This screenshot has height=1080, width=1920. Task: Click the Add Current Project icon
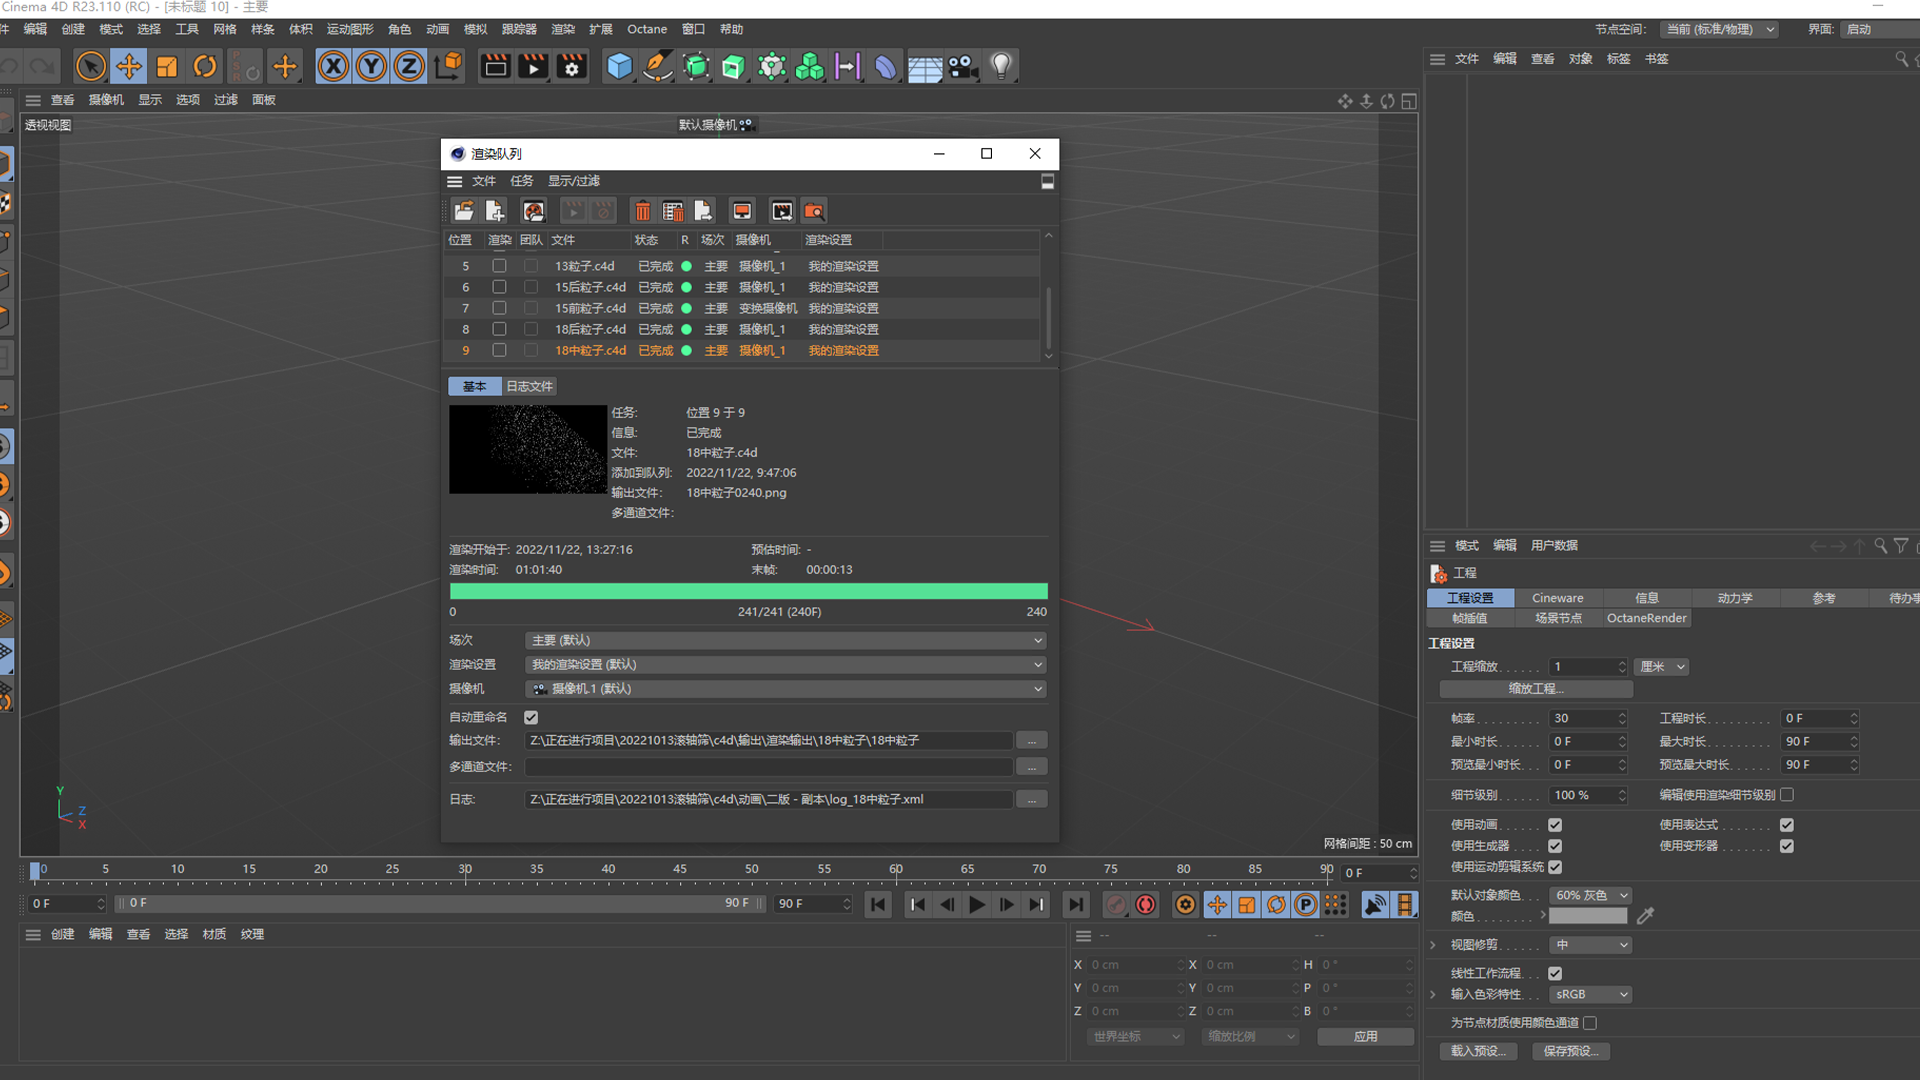495,211
